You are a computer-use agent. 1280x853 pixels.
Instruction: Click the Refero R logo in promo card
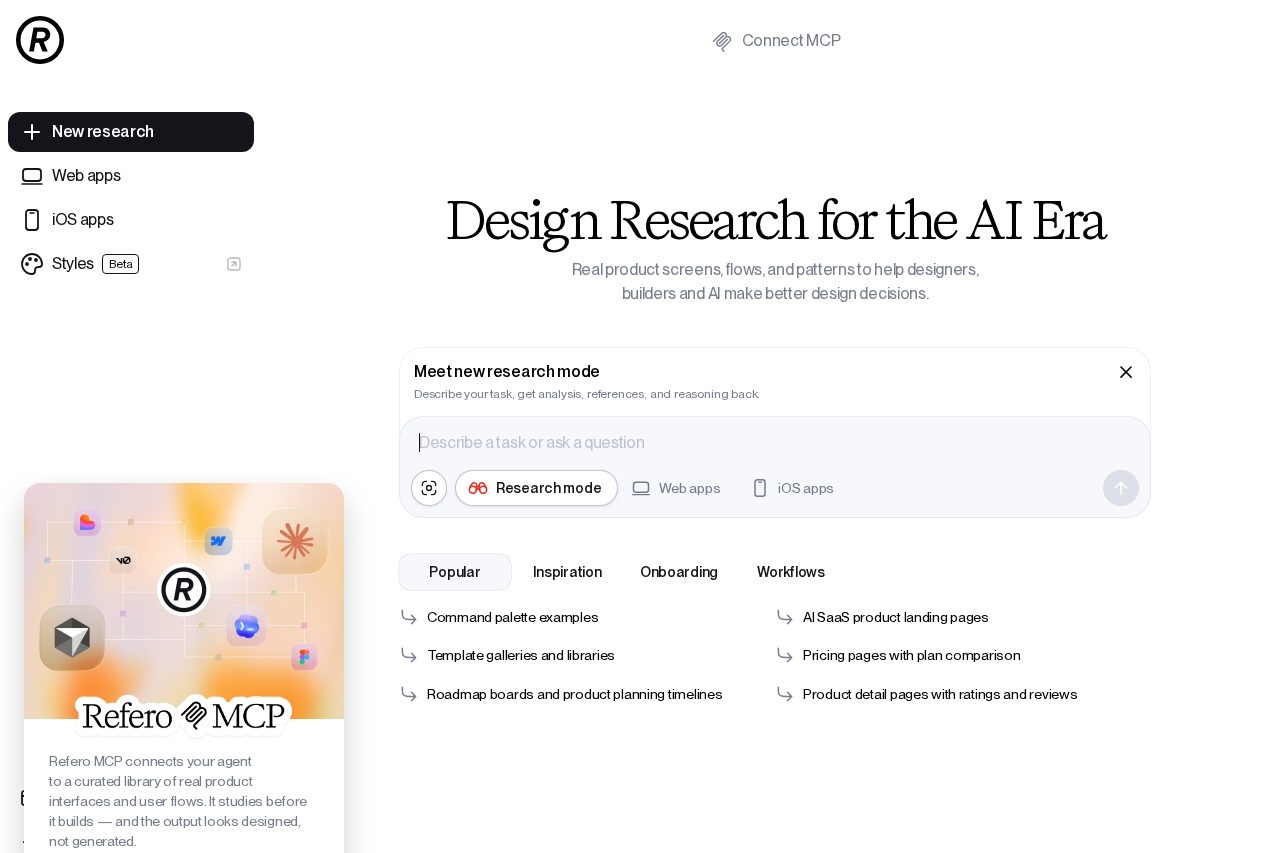coord(184,590)
